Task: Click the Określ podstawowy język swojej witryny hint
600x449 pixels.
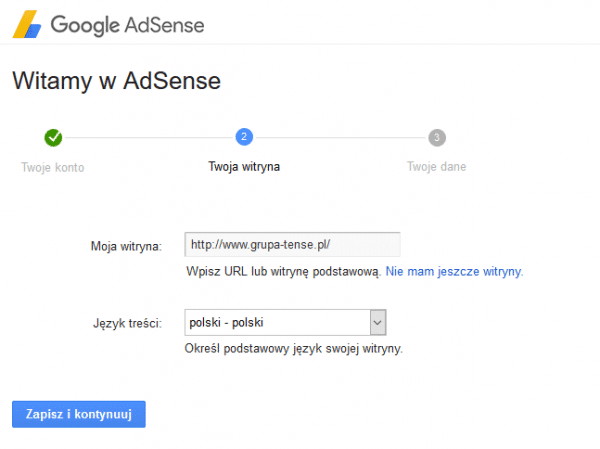Action: 294,349
